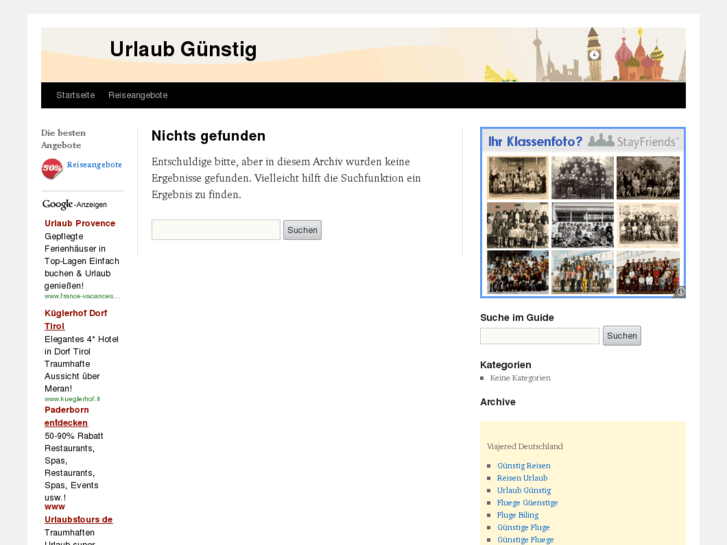Open the Reiseangebote navigation menu item

pyautogui.click(x=138, y=95)
